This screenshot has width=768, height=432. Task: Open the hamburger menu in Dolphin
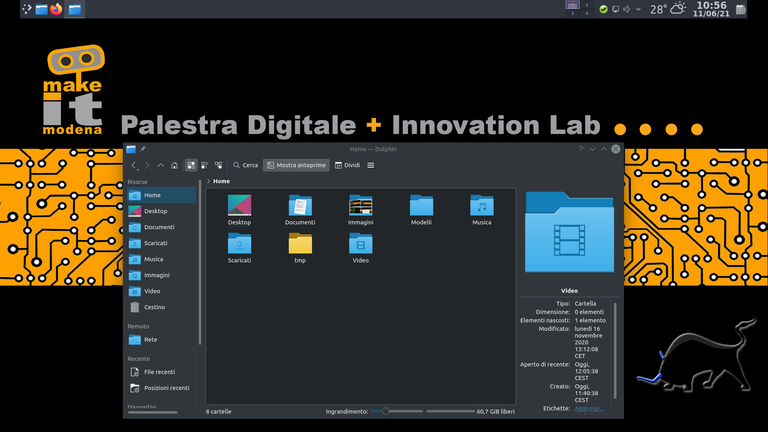click(371, 165)
